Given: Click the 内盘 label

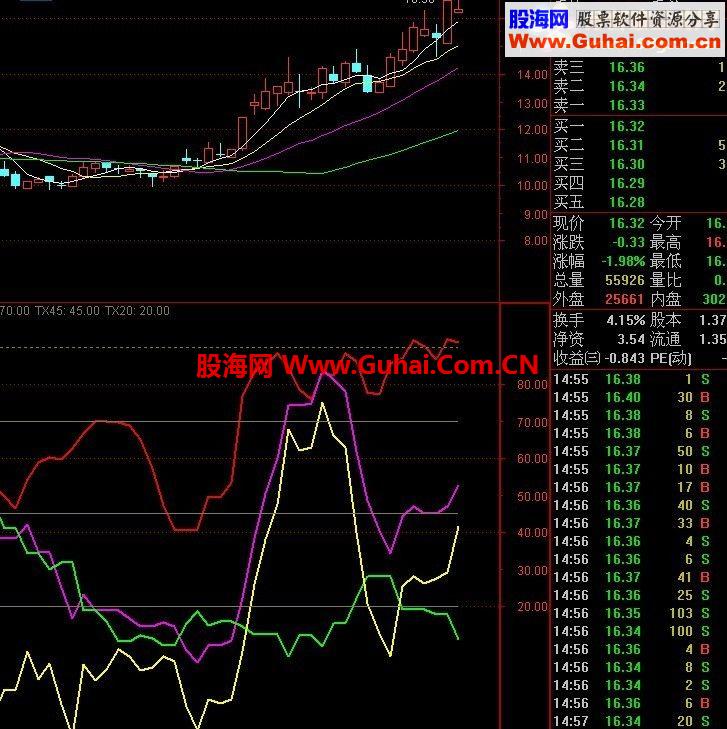Looking at the screenshot, I should (666, 299).
